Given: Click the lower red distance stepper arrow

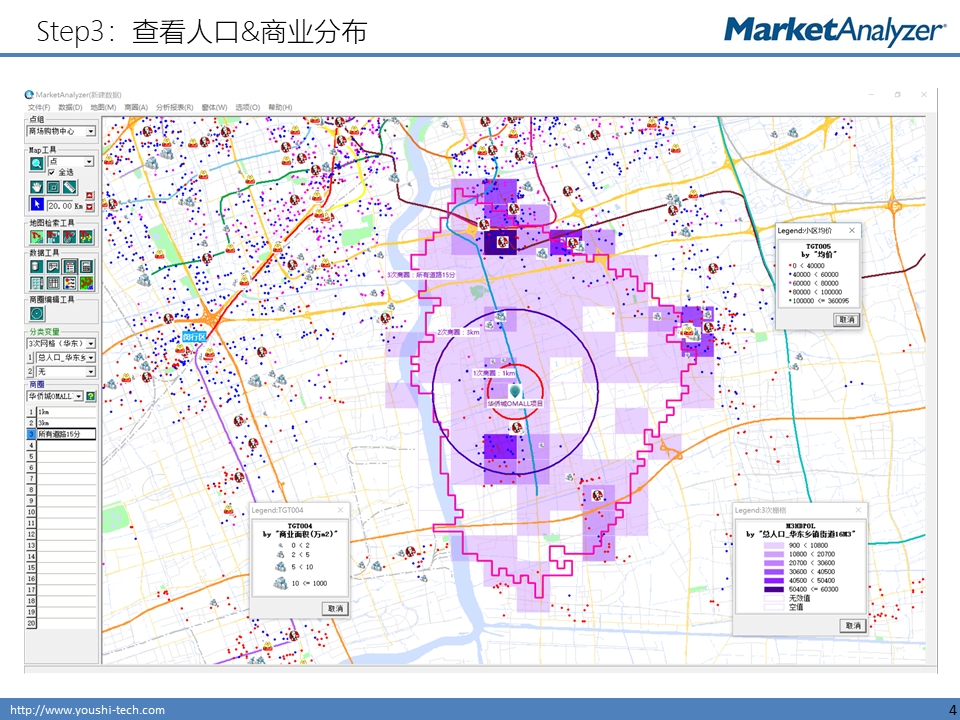Looking at the screenshot, I should (x=89, y=207).
